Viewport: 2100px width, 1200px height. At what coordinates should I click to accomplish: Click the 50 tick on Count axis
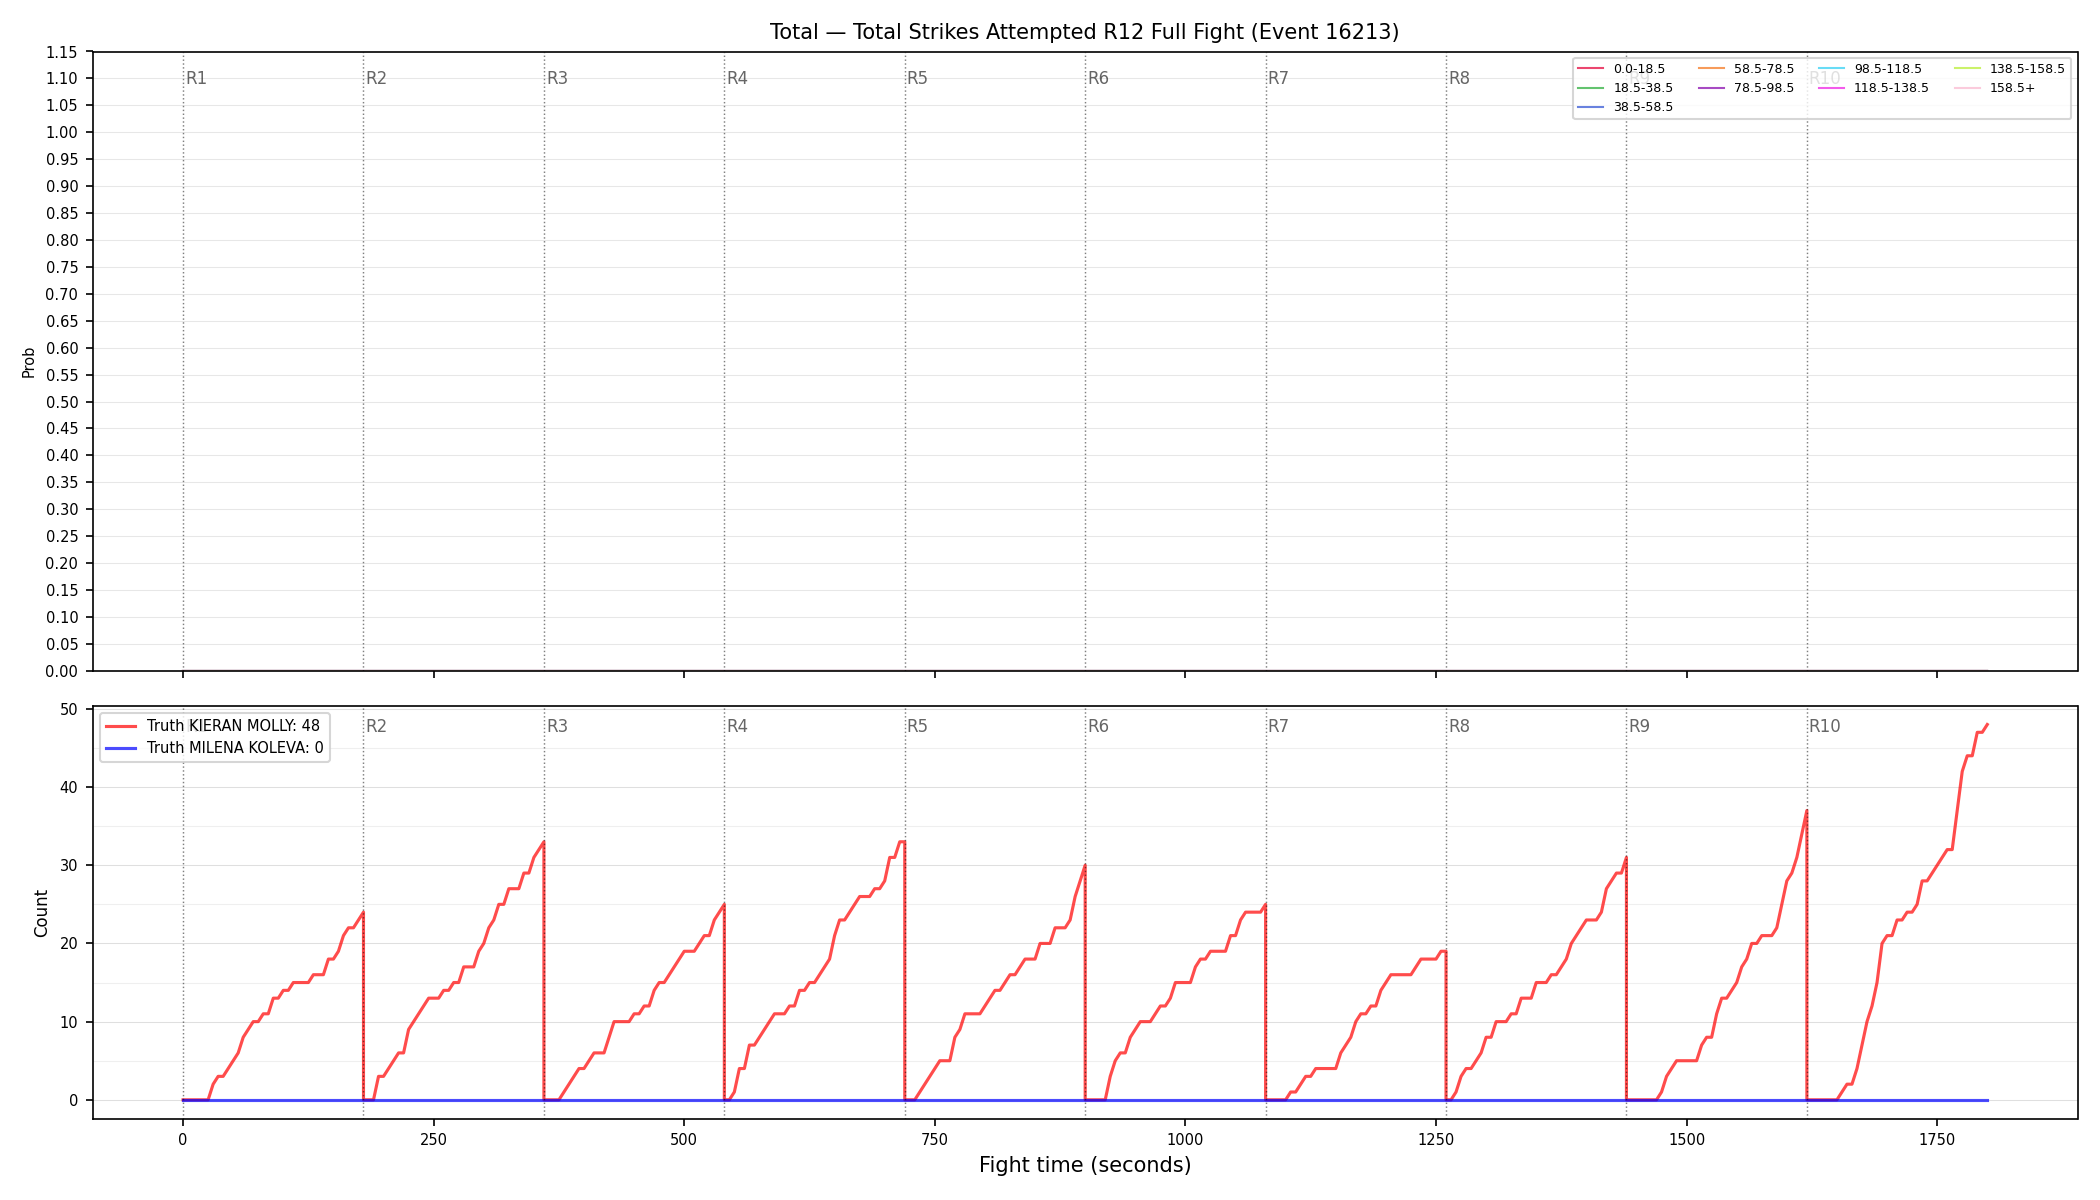[69, 709]
